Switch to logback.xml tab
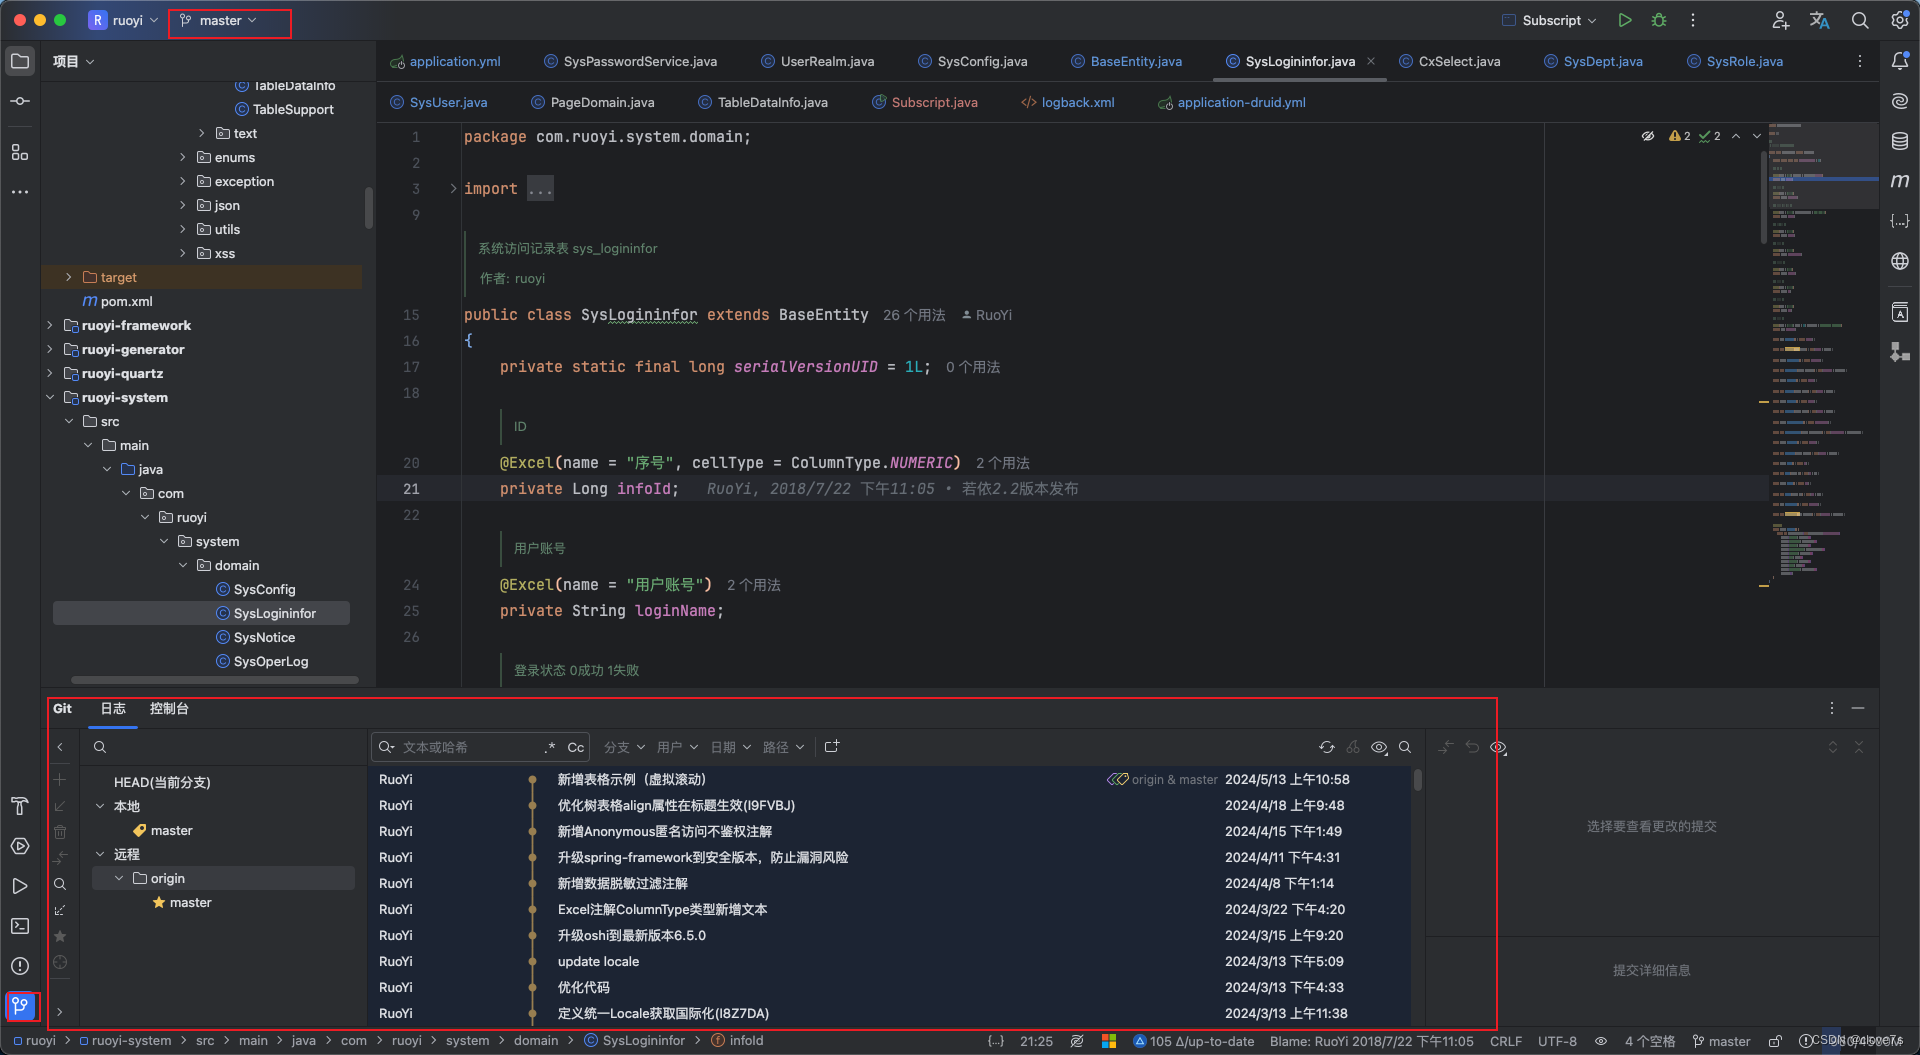 [x=1067, y=102]
